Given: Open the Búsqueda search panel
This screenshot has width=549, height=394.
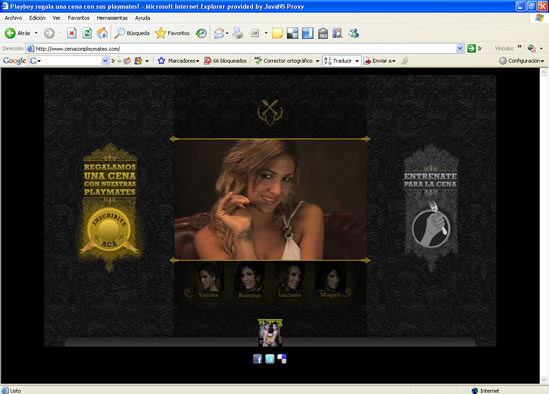Looking at the screenshot, I should [132, 33].
